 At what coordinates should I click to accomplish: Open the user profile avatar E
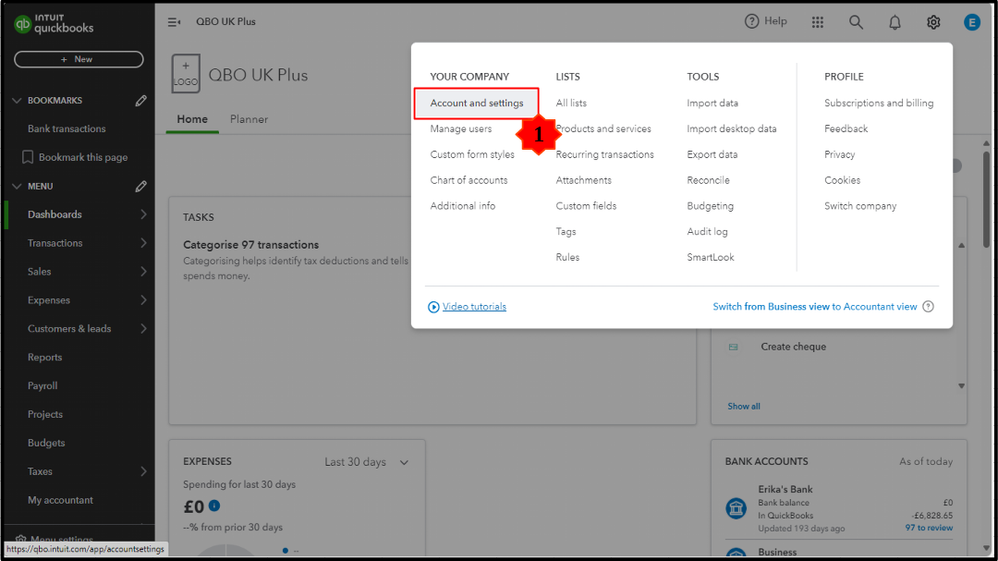(972, 22)
